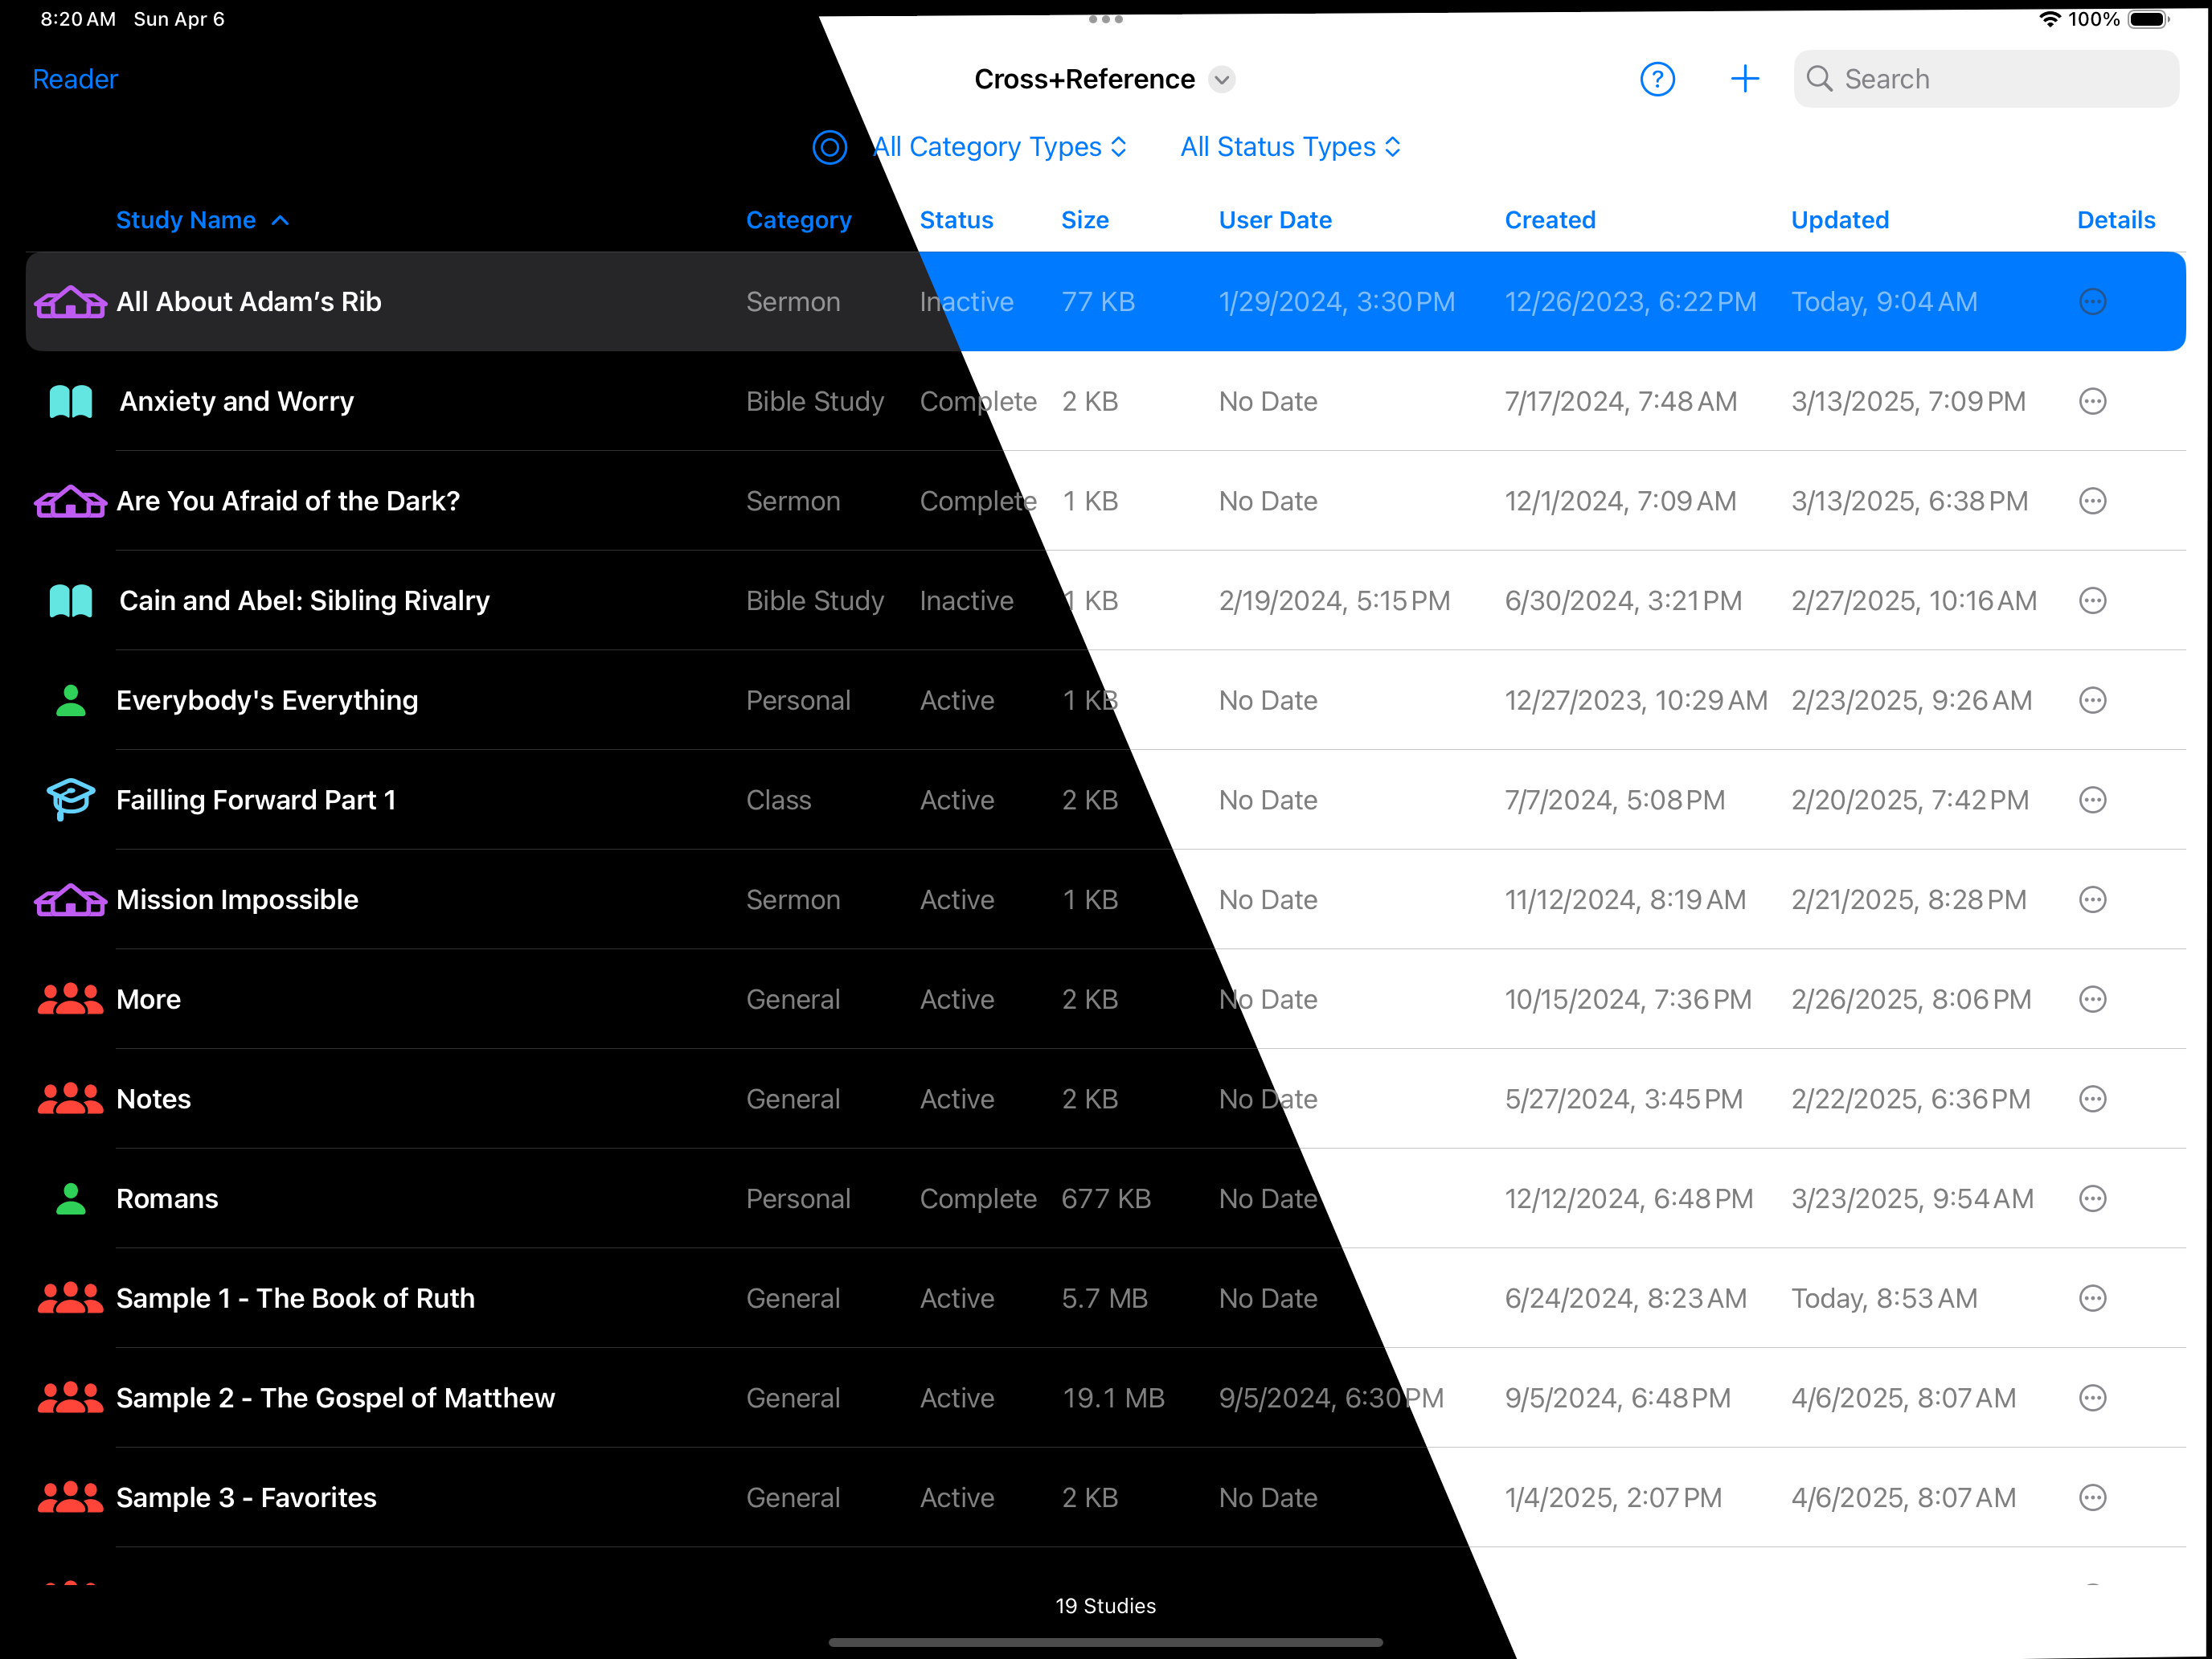Screen dimensions: 2212x1659
Task: Sort by the Updated column
Action: tap(1840, 220)
